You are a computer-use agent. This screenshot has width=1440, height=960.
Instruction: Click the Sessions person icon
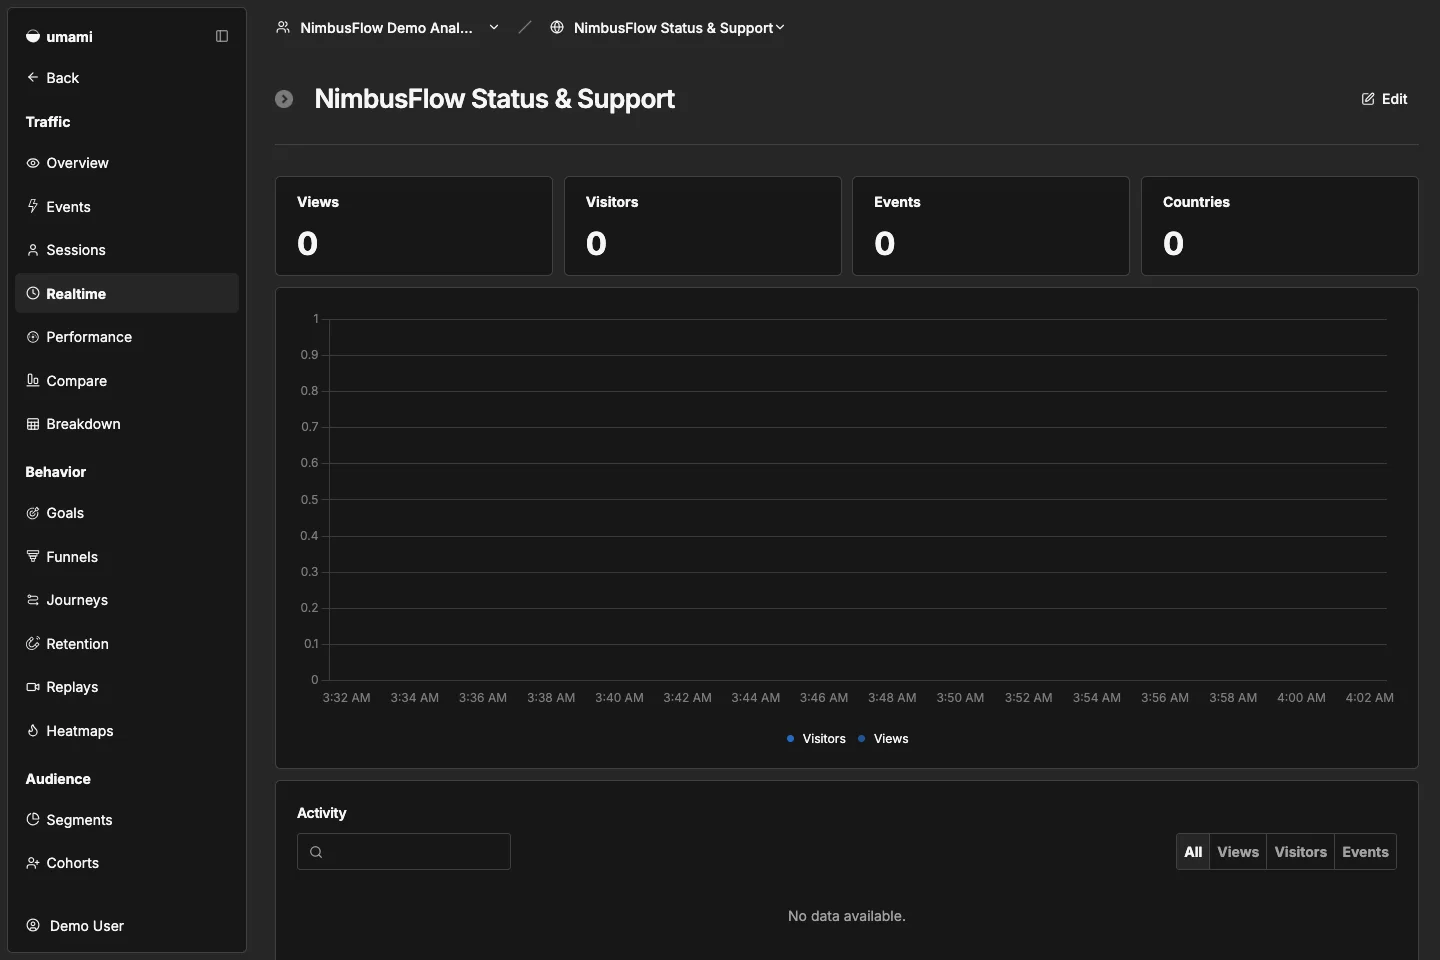(33, 250)
